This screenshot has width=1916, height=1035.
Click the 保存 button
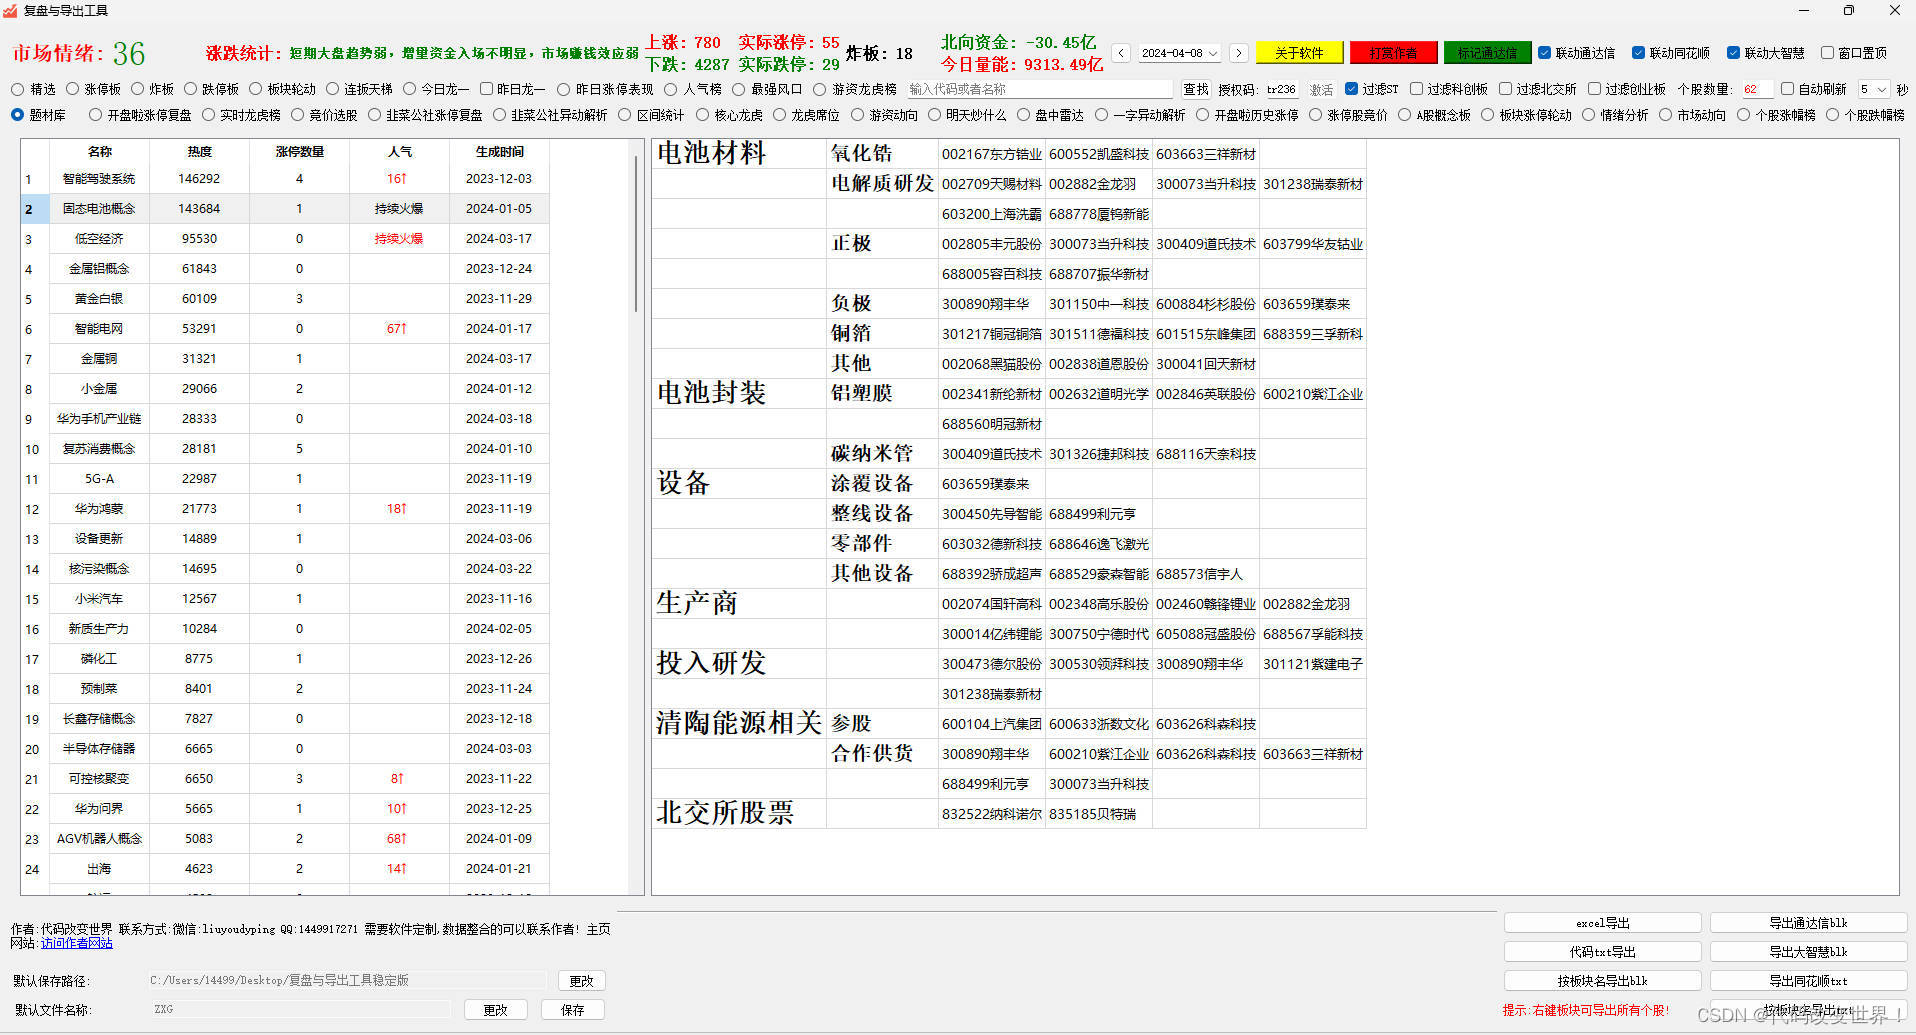click(x=573, y=1010)
